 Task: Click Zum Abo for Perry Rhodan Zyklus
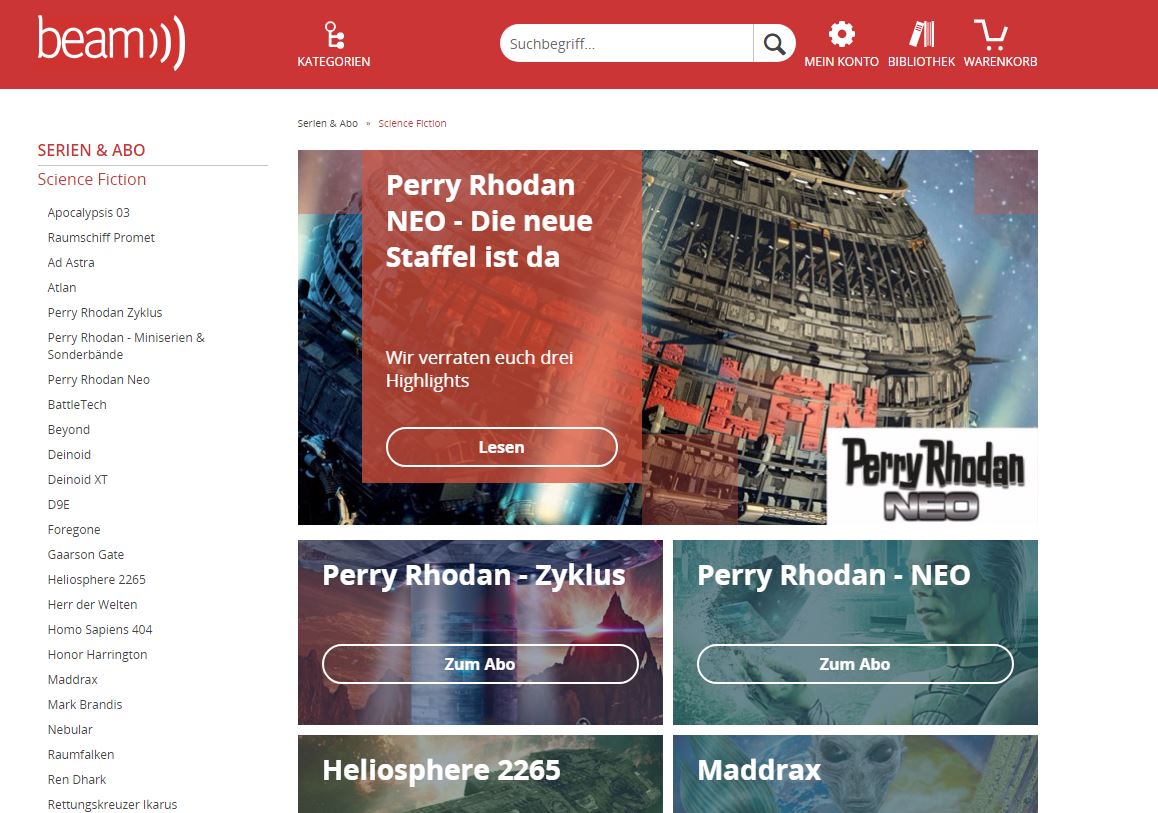click(480, 664)
